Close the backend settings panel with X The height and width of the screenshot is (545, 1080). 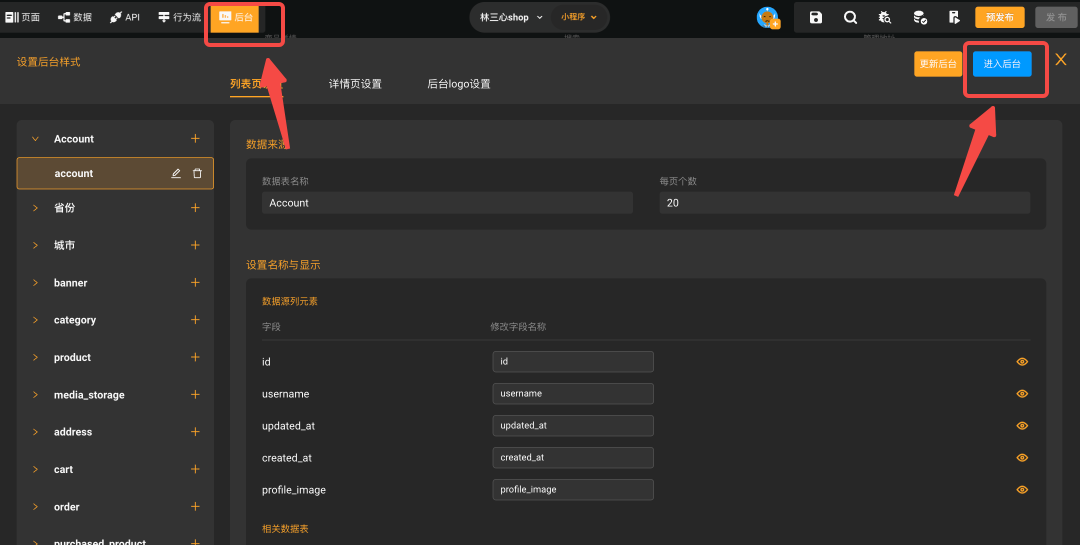coord(1061,60)
